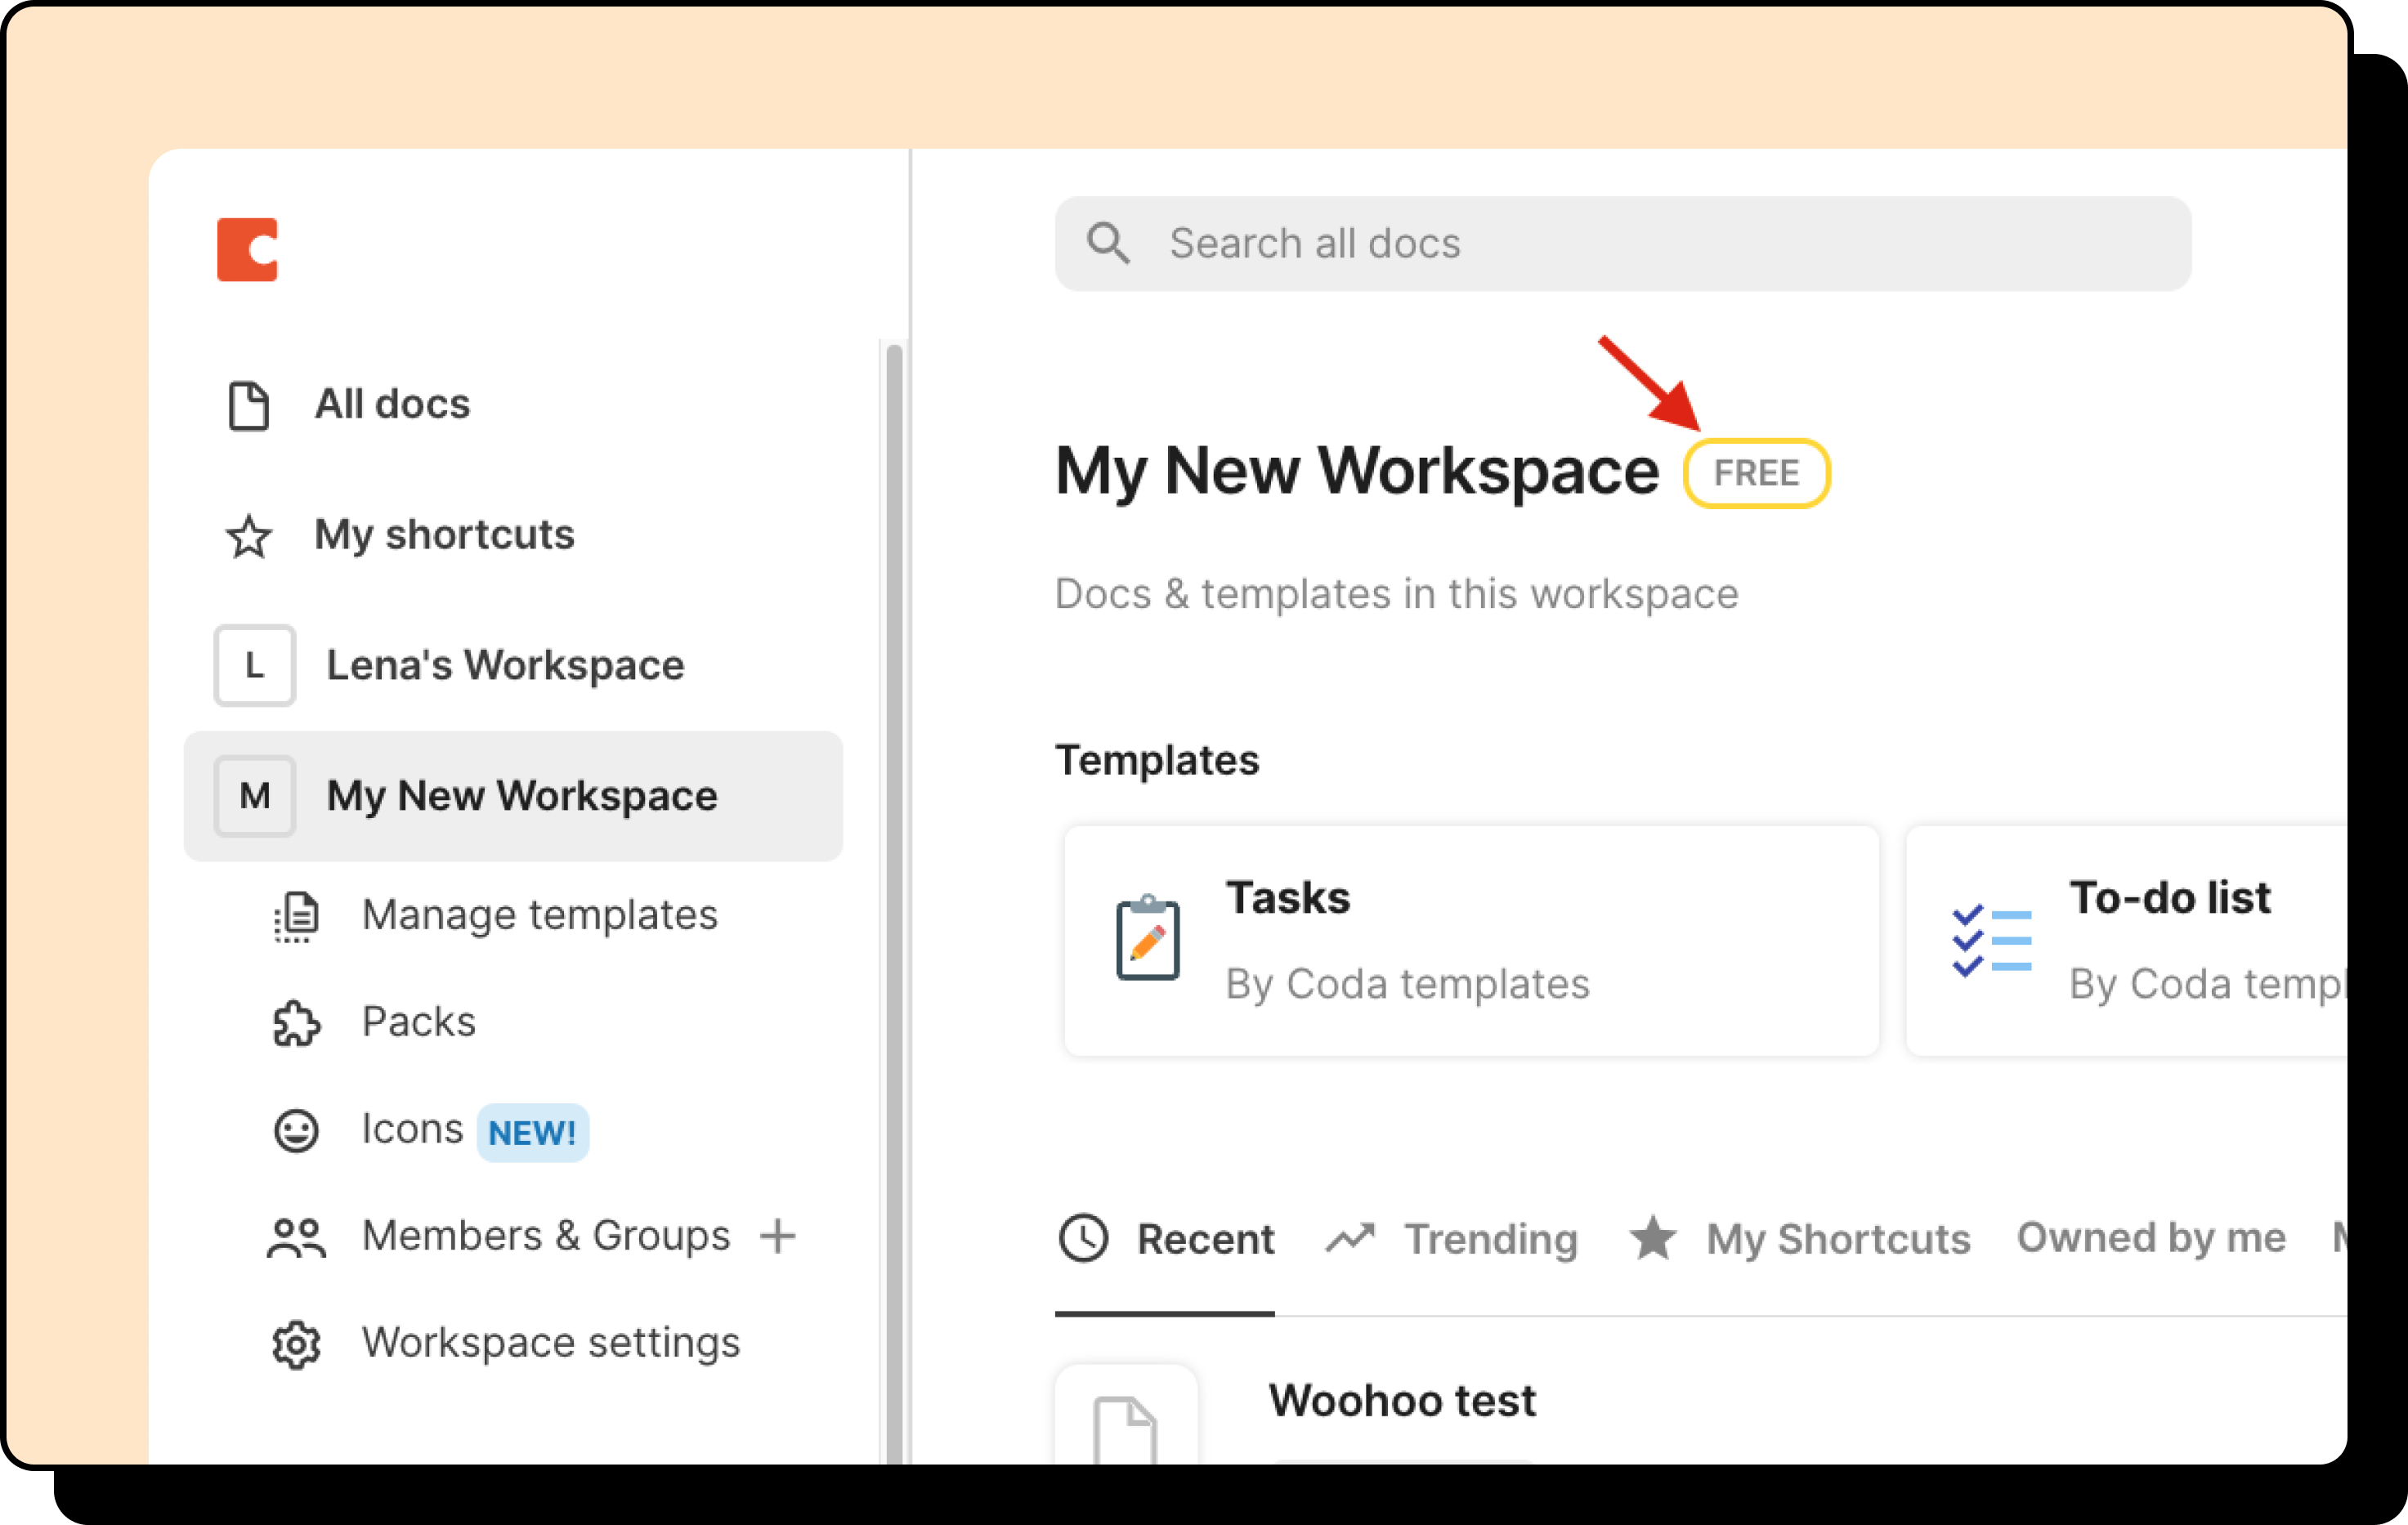Open Manage templates from the sidebar
2408x1525 pixels.
[x=539, y=914]
